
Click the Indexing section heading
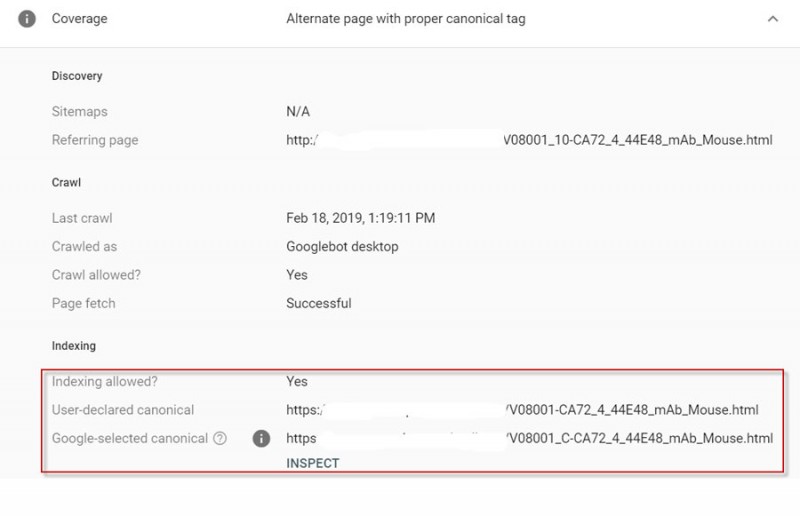pyautogui.click(x=73, y=346)
